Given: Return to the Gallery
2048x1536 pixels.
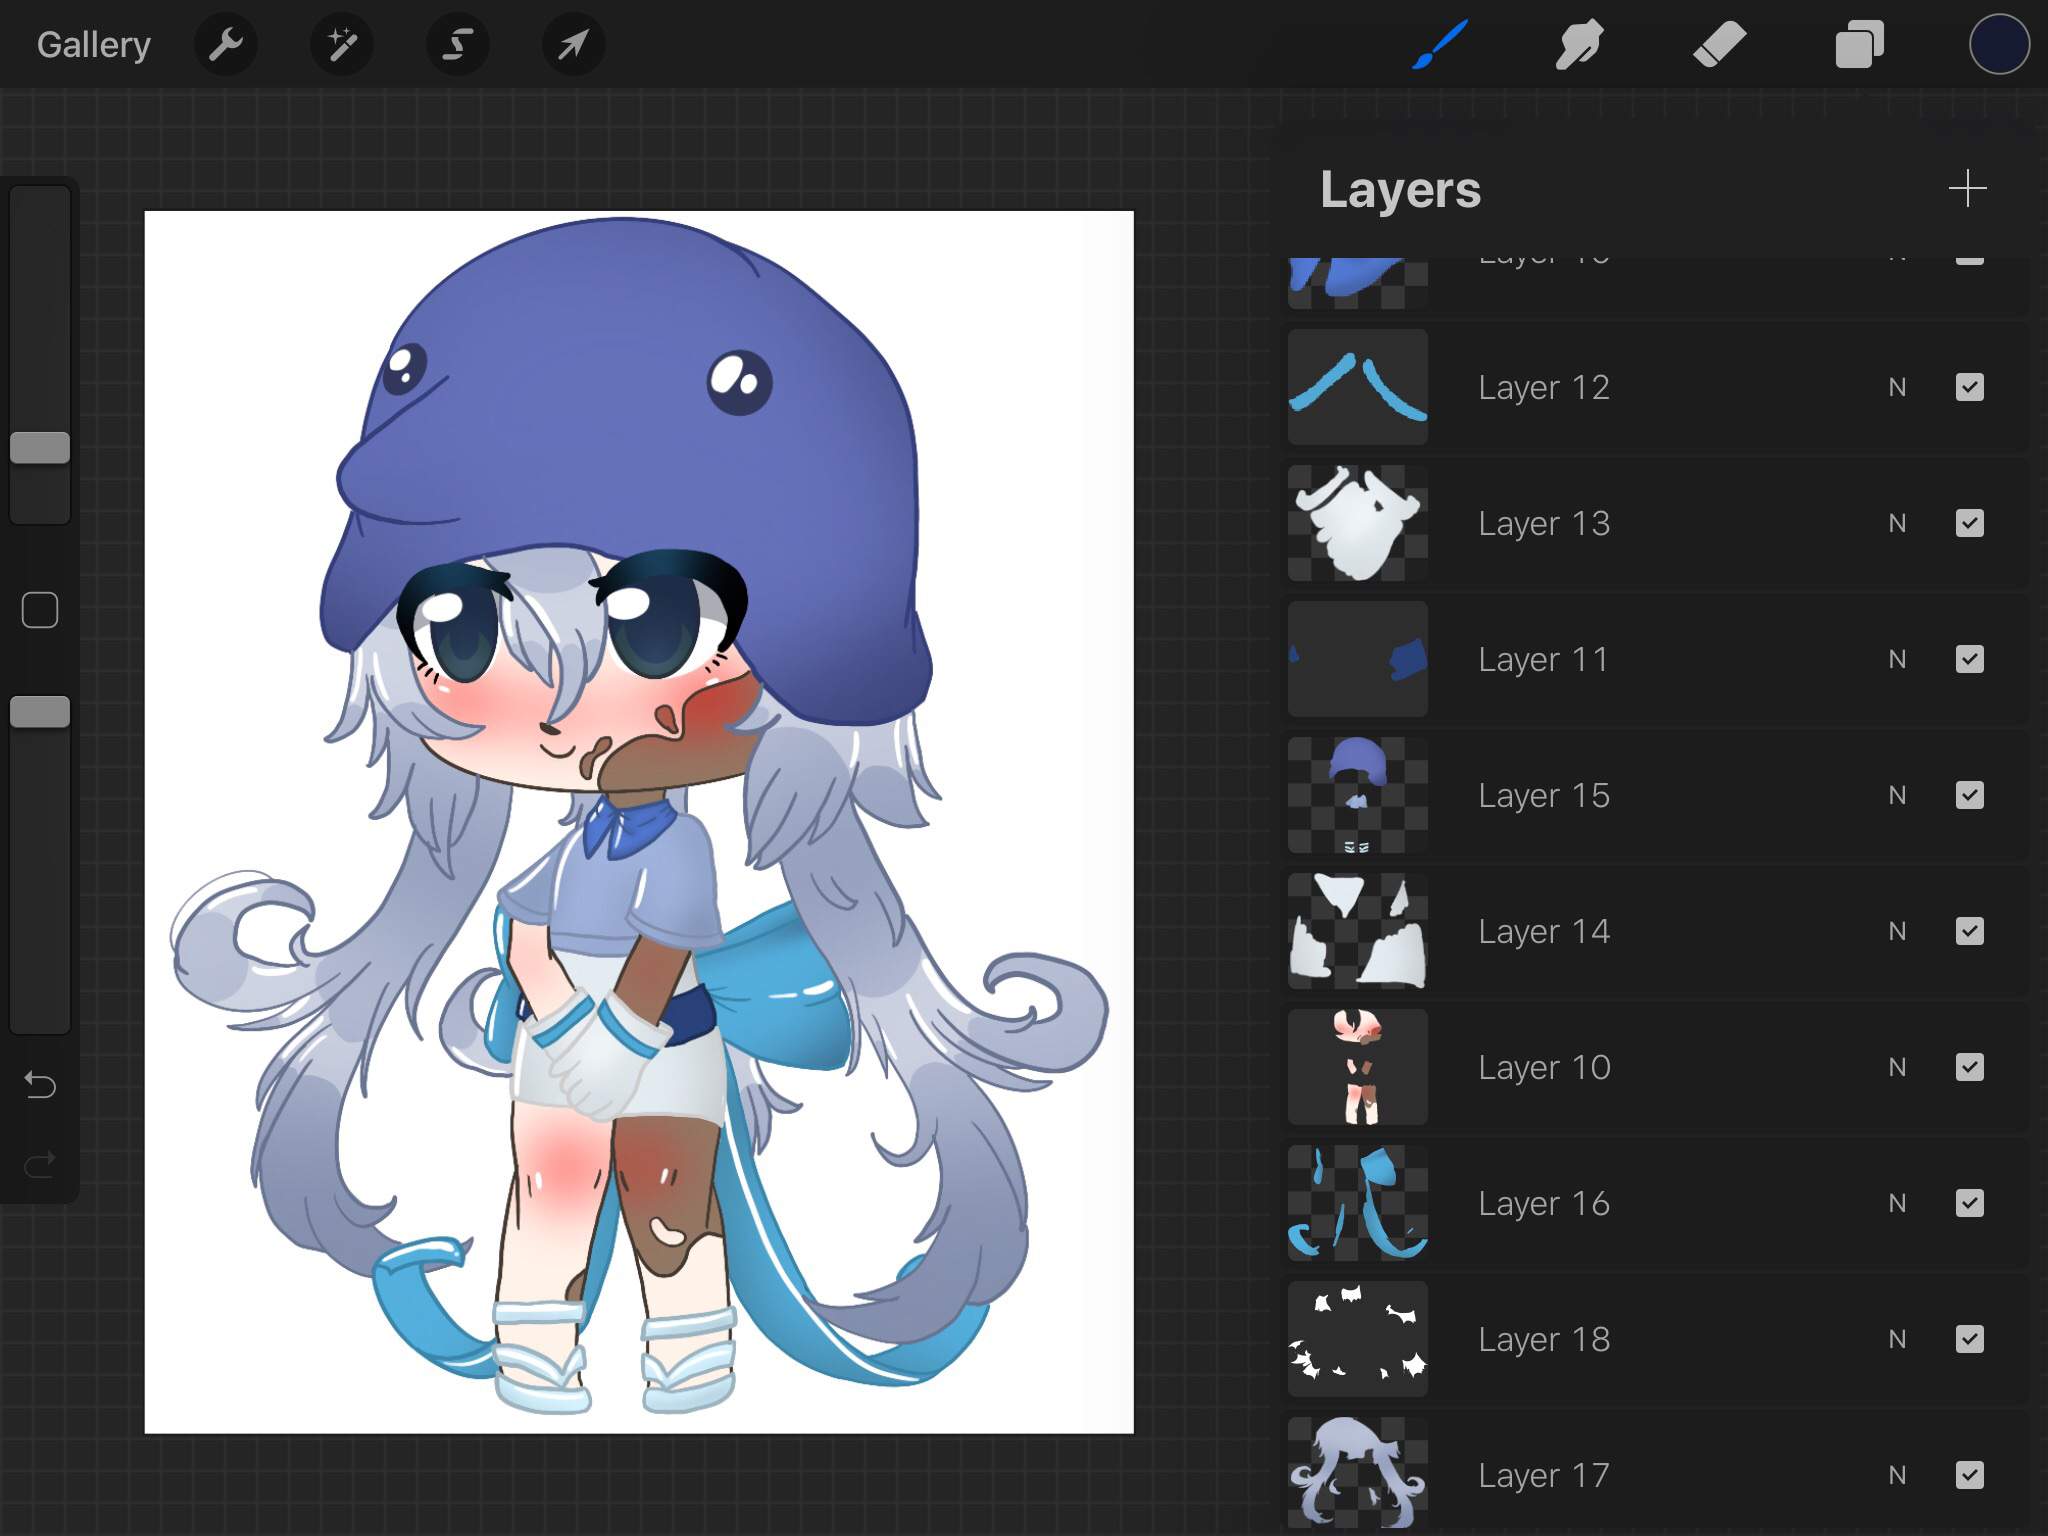Looking at the screenshot, I should pos(94,44).
